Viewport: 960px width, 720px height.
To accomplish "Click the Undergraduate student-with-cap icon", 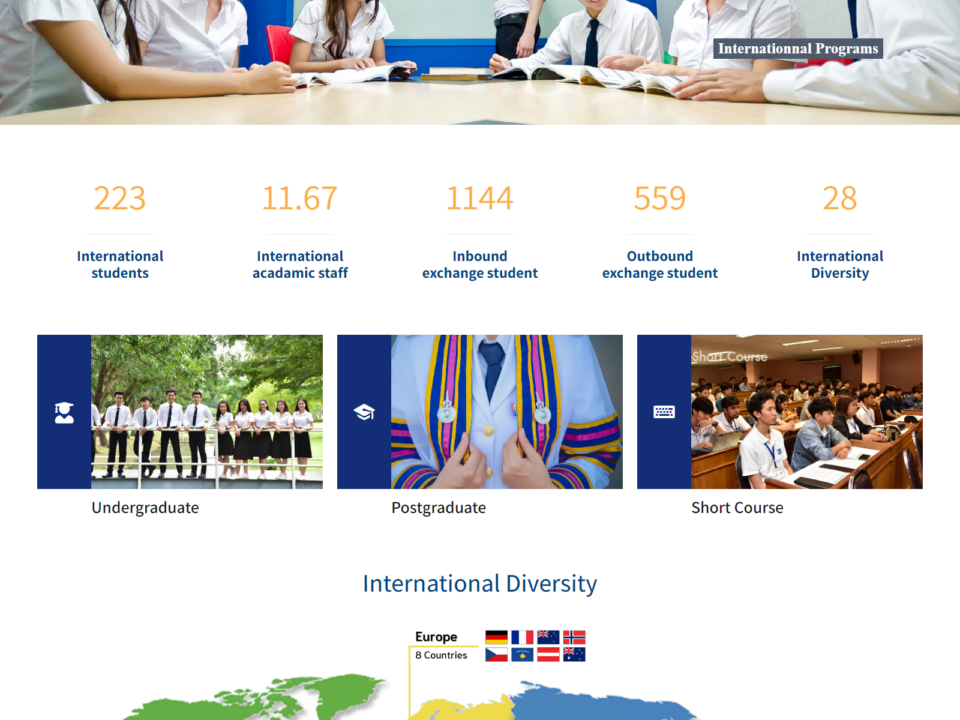I will click(64, 413).
